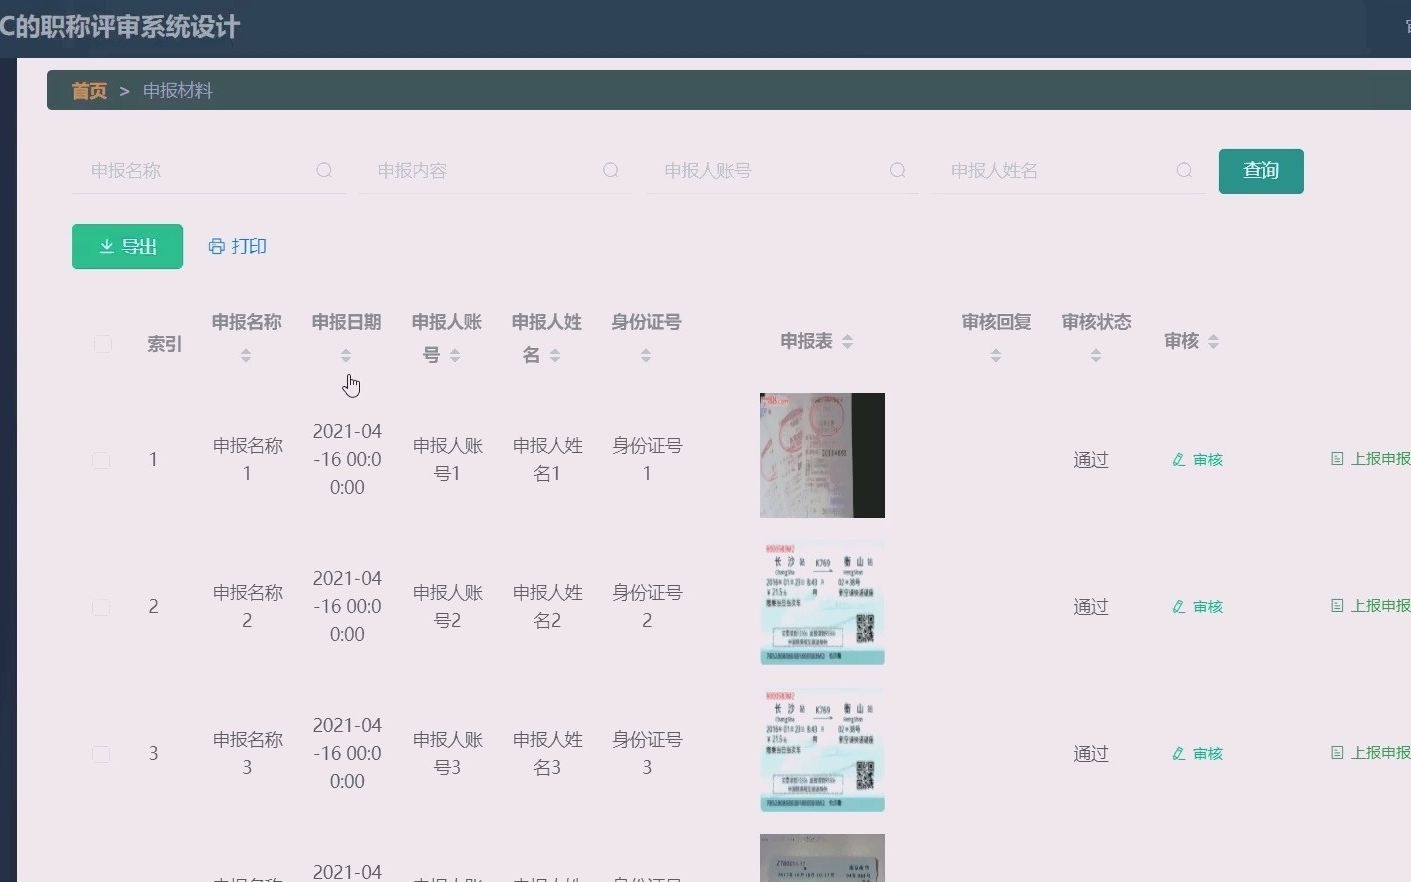Image resolution: width=1411 pixels, height=882 pixels.
Task: Check the checkbox for row 3
Action: (x=101, y=754)
